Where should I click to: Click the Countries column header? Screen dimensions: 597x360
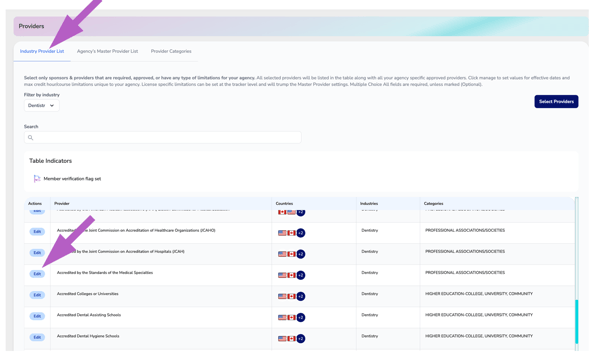pos(284,204)
